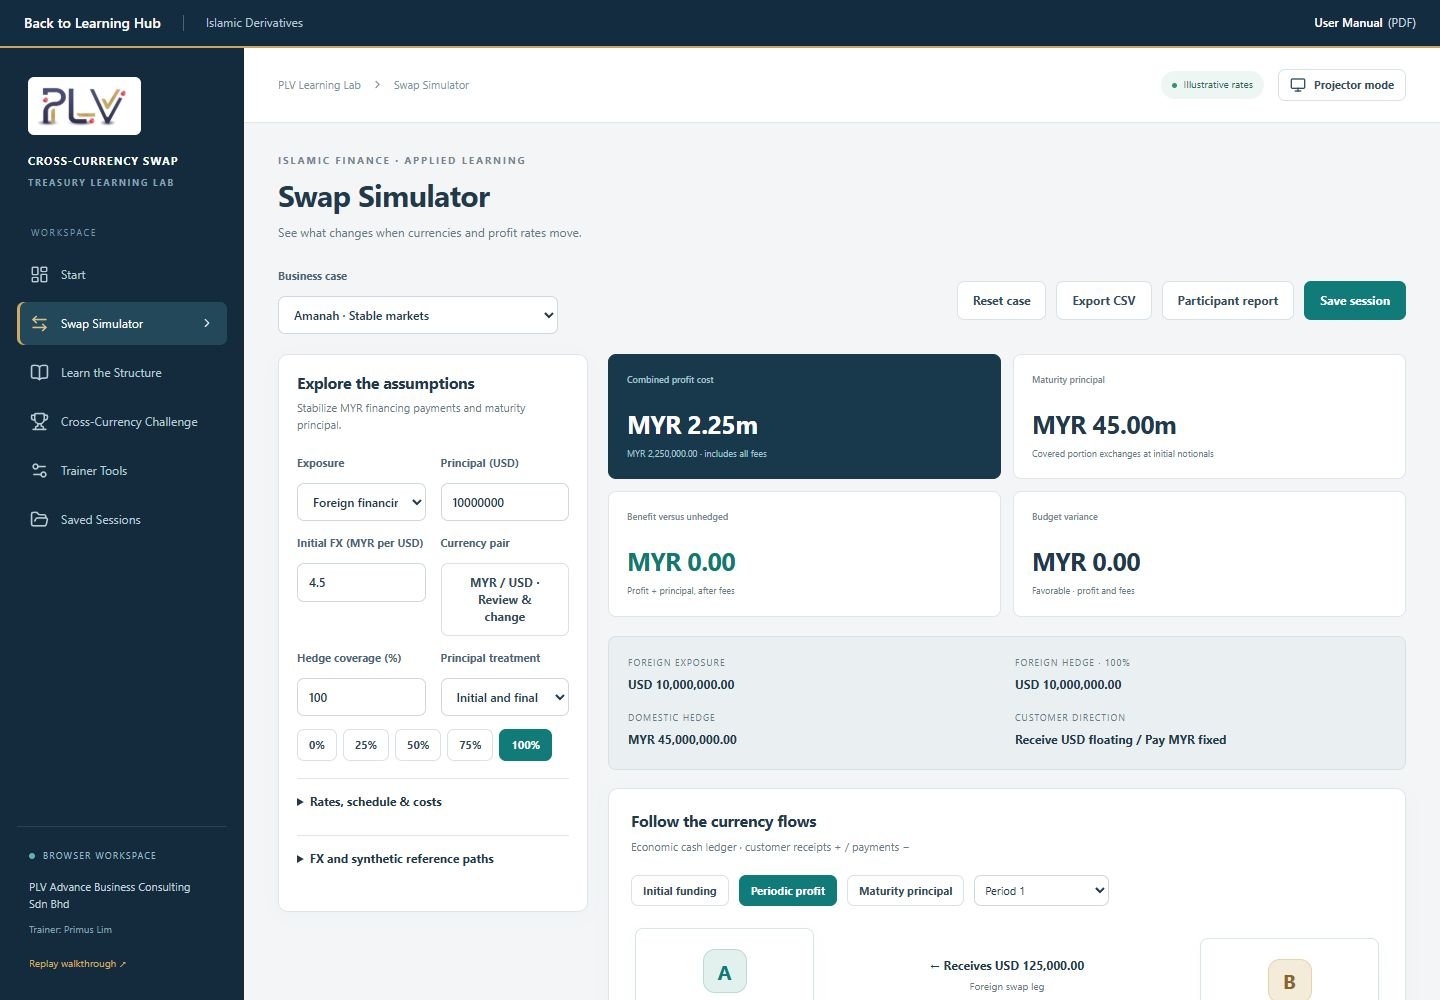1440x1000 pixels.
Task: Click the Hedge coverage (%) input field
Action: 361,697
